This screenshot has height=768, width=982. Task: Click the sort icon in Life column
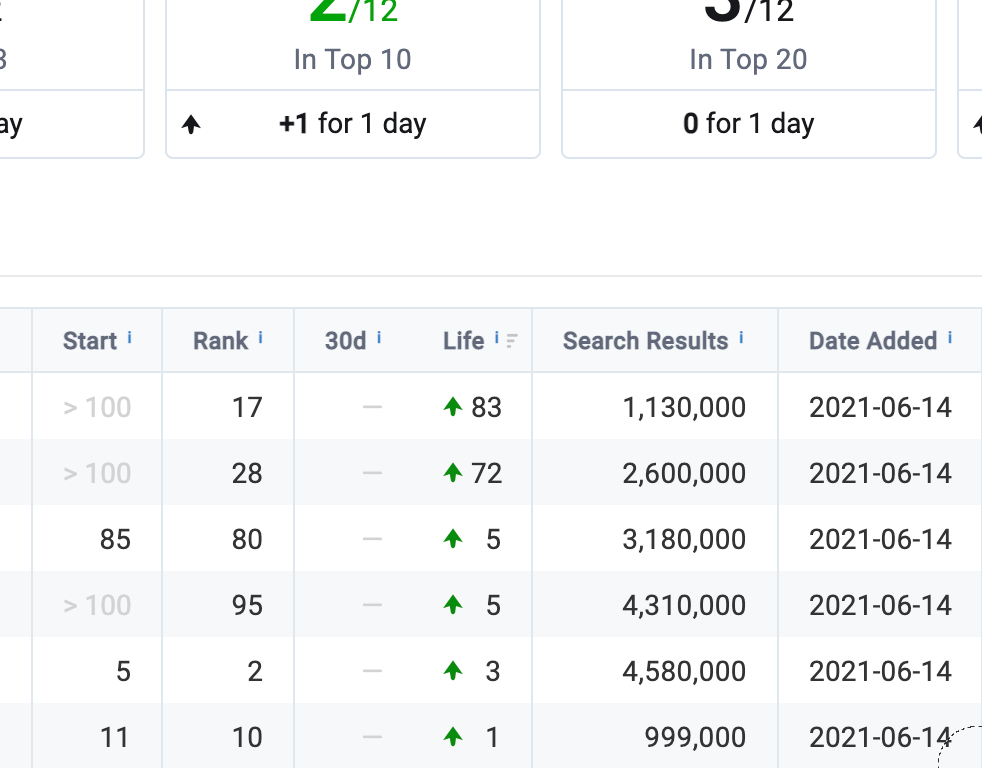(x=512, y=341)
